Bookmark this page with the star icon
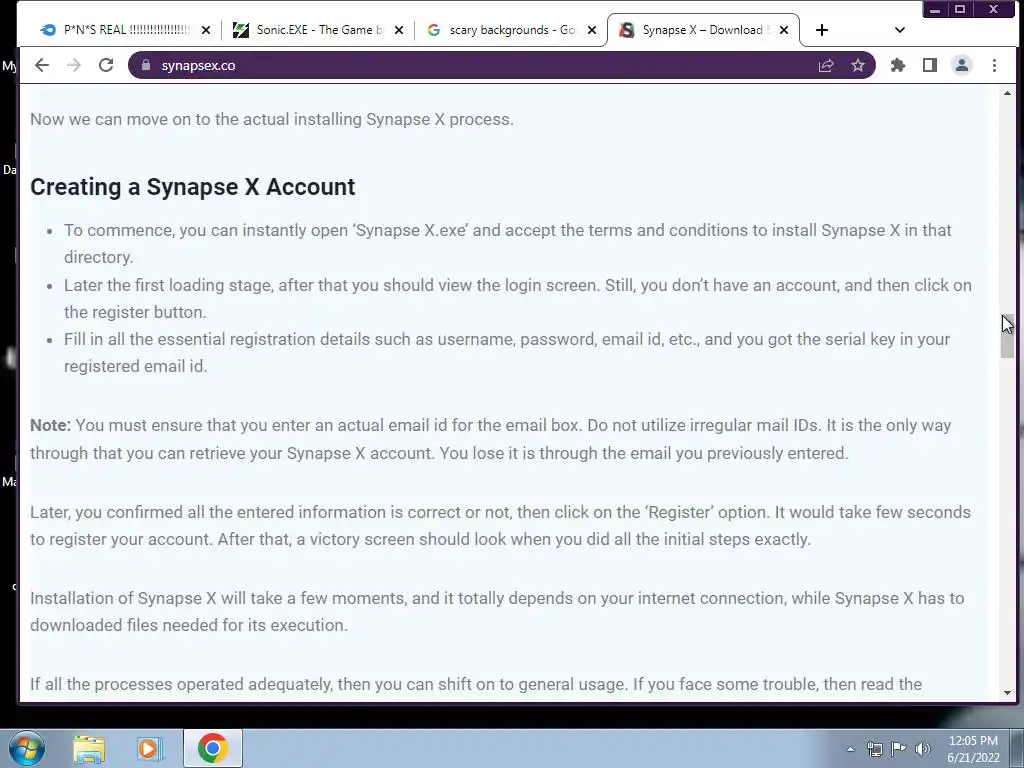Screen dimensions: 1024x768 [857, 65]
